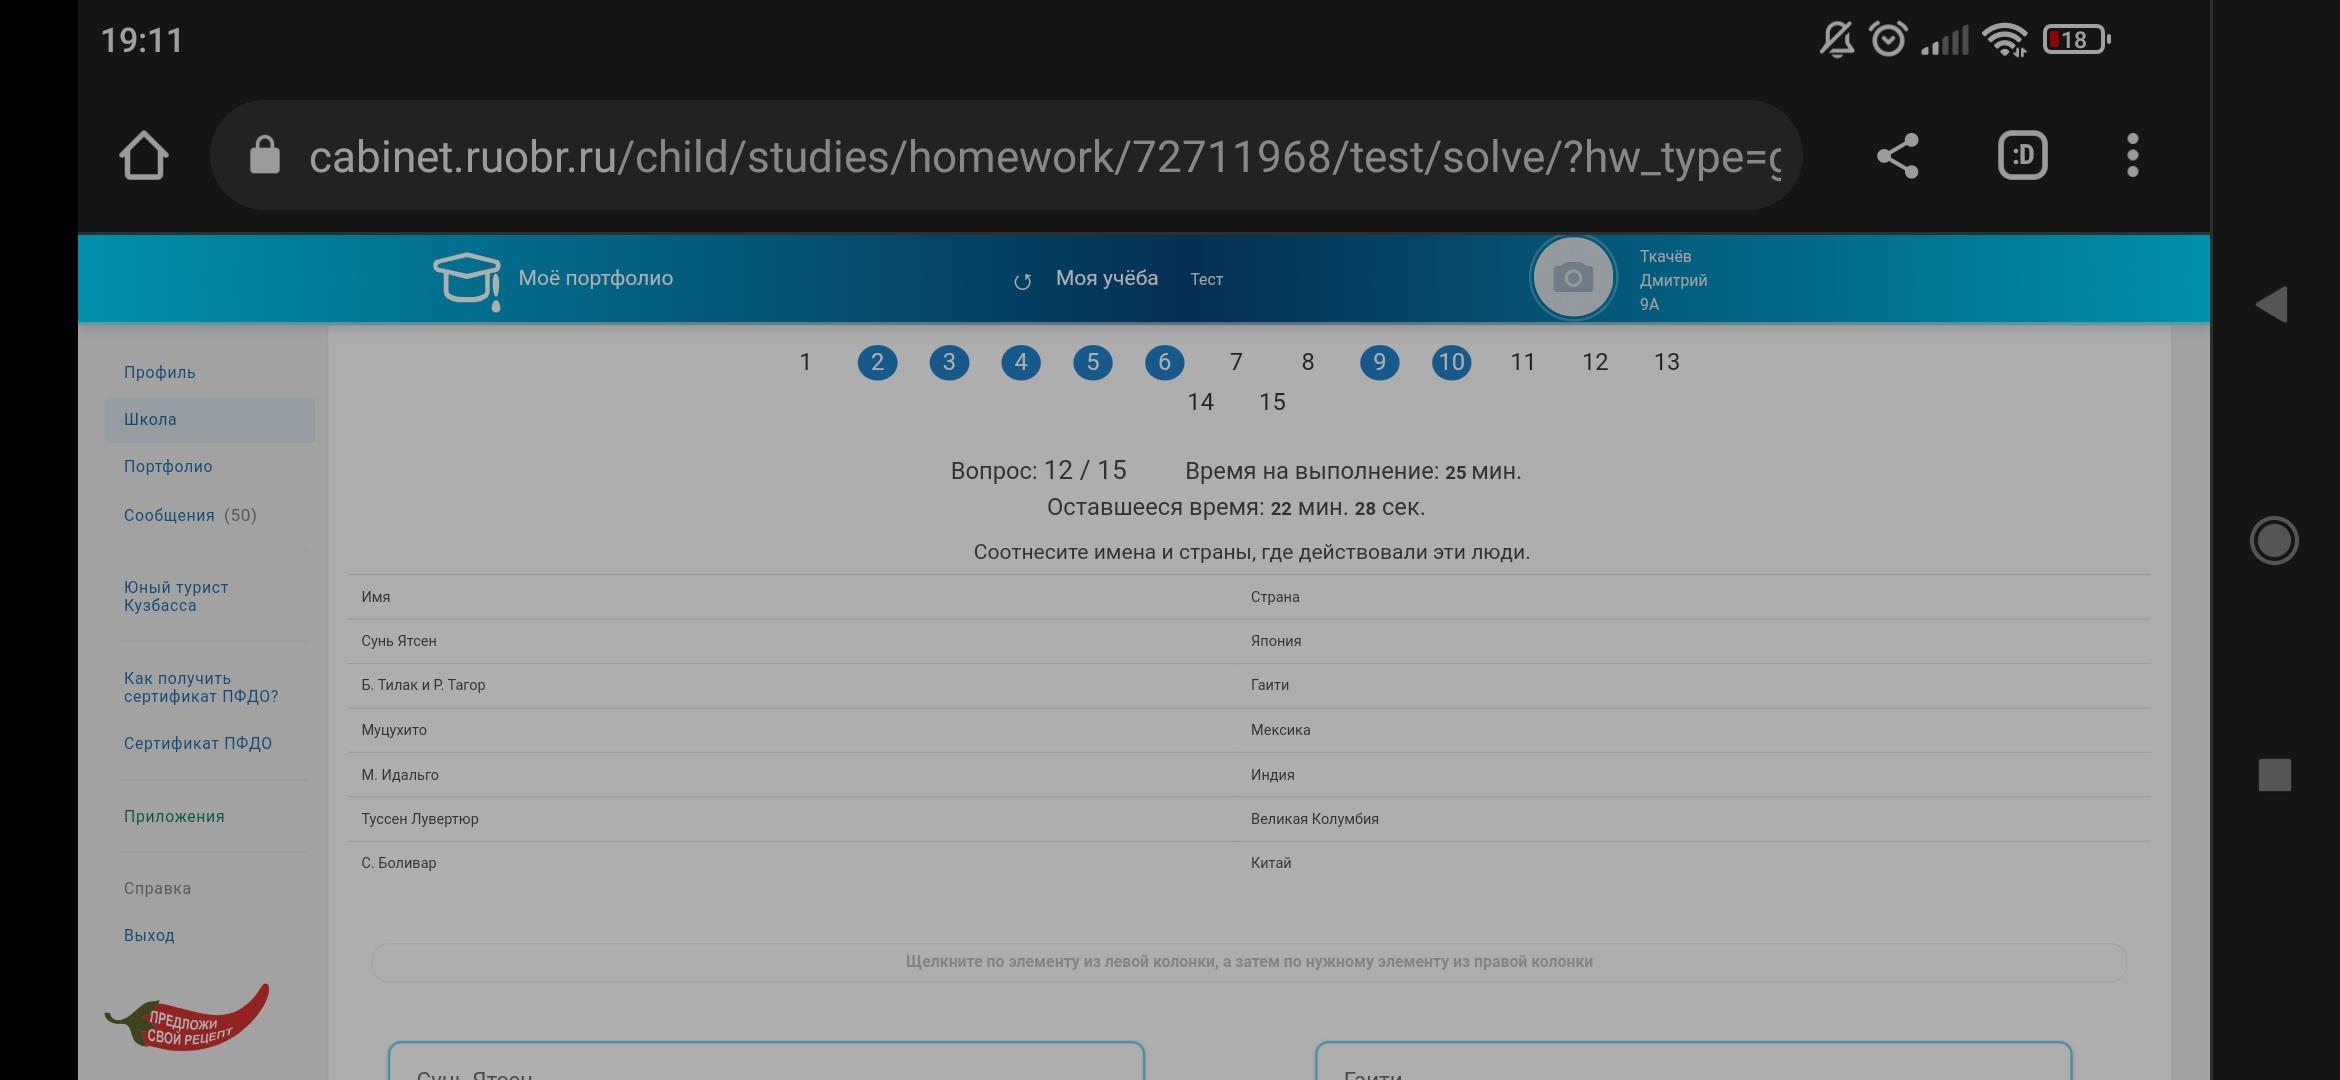
Task: Click the chili pepper recipe banner
Action: 188,1018
